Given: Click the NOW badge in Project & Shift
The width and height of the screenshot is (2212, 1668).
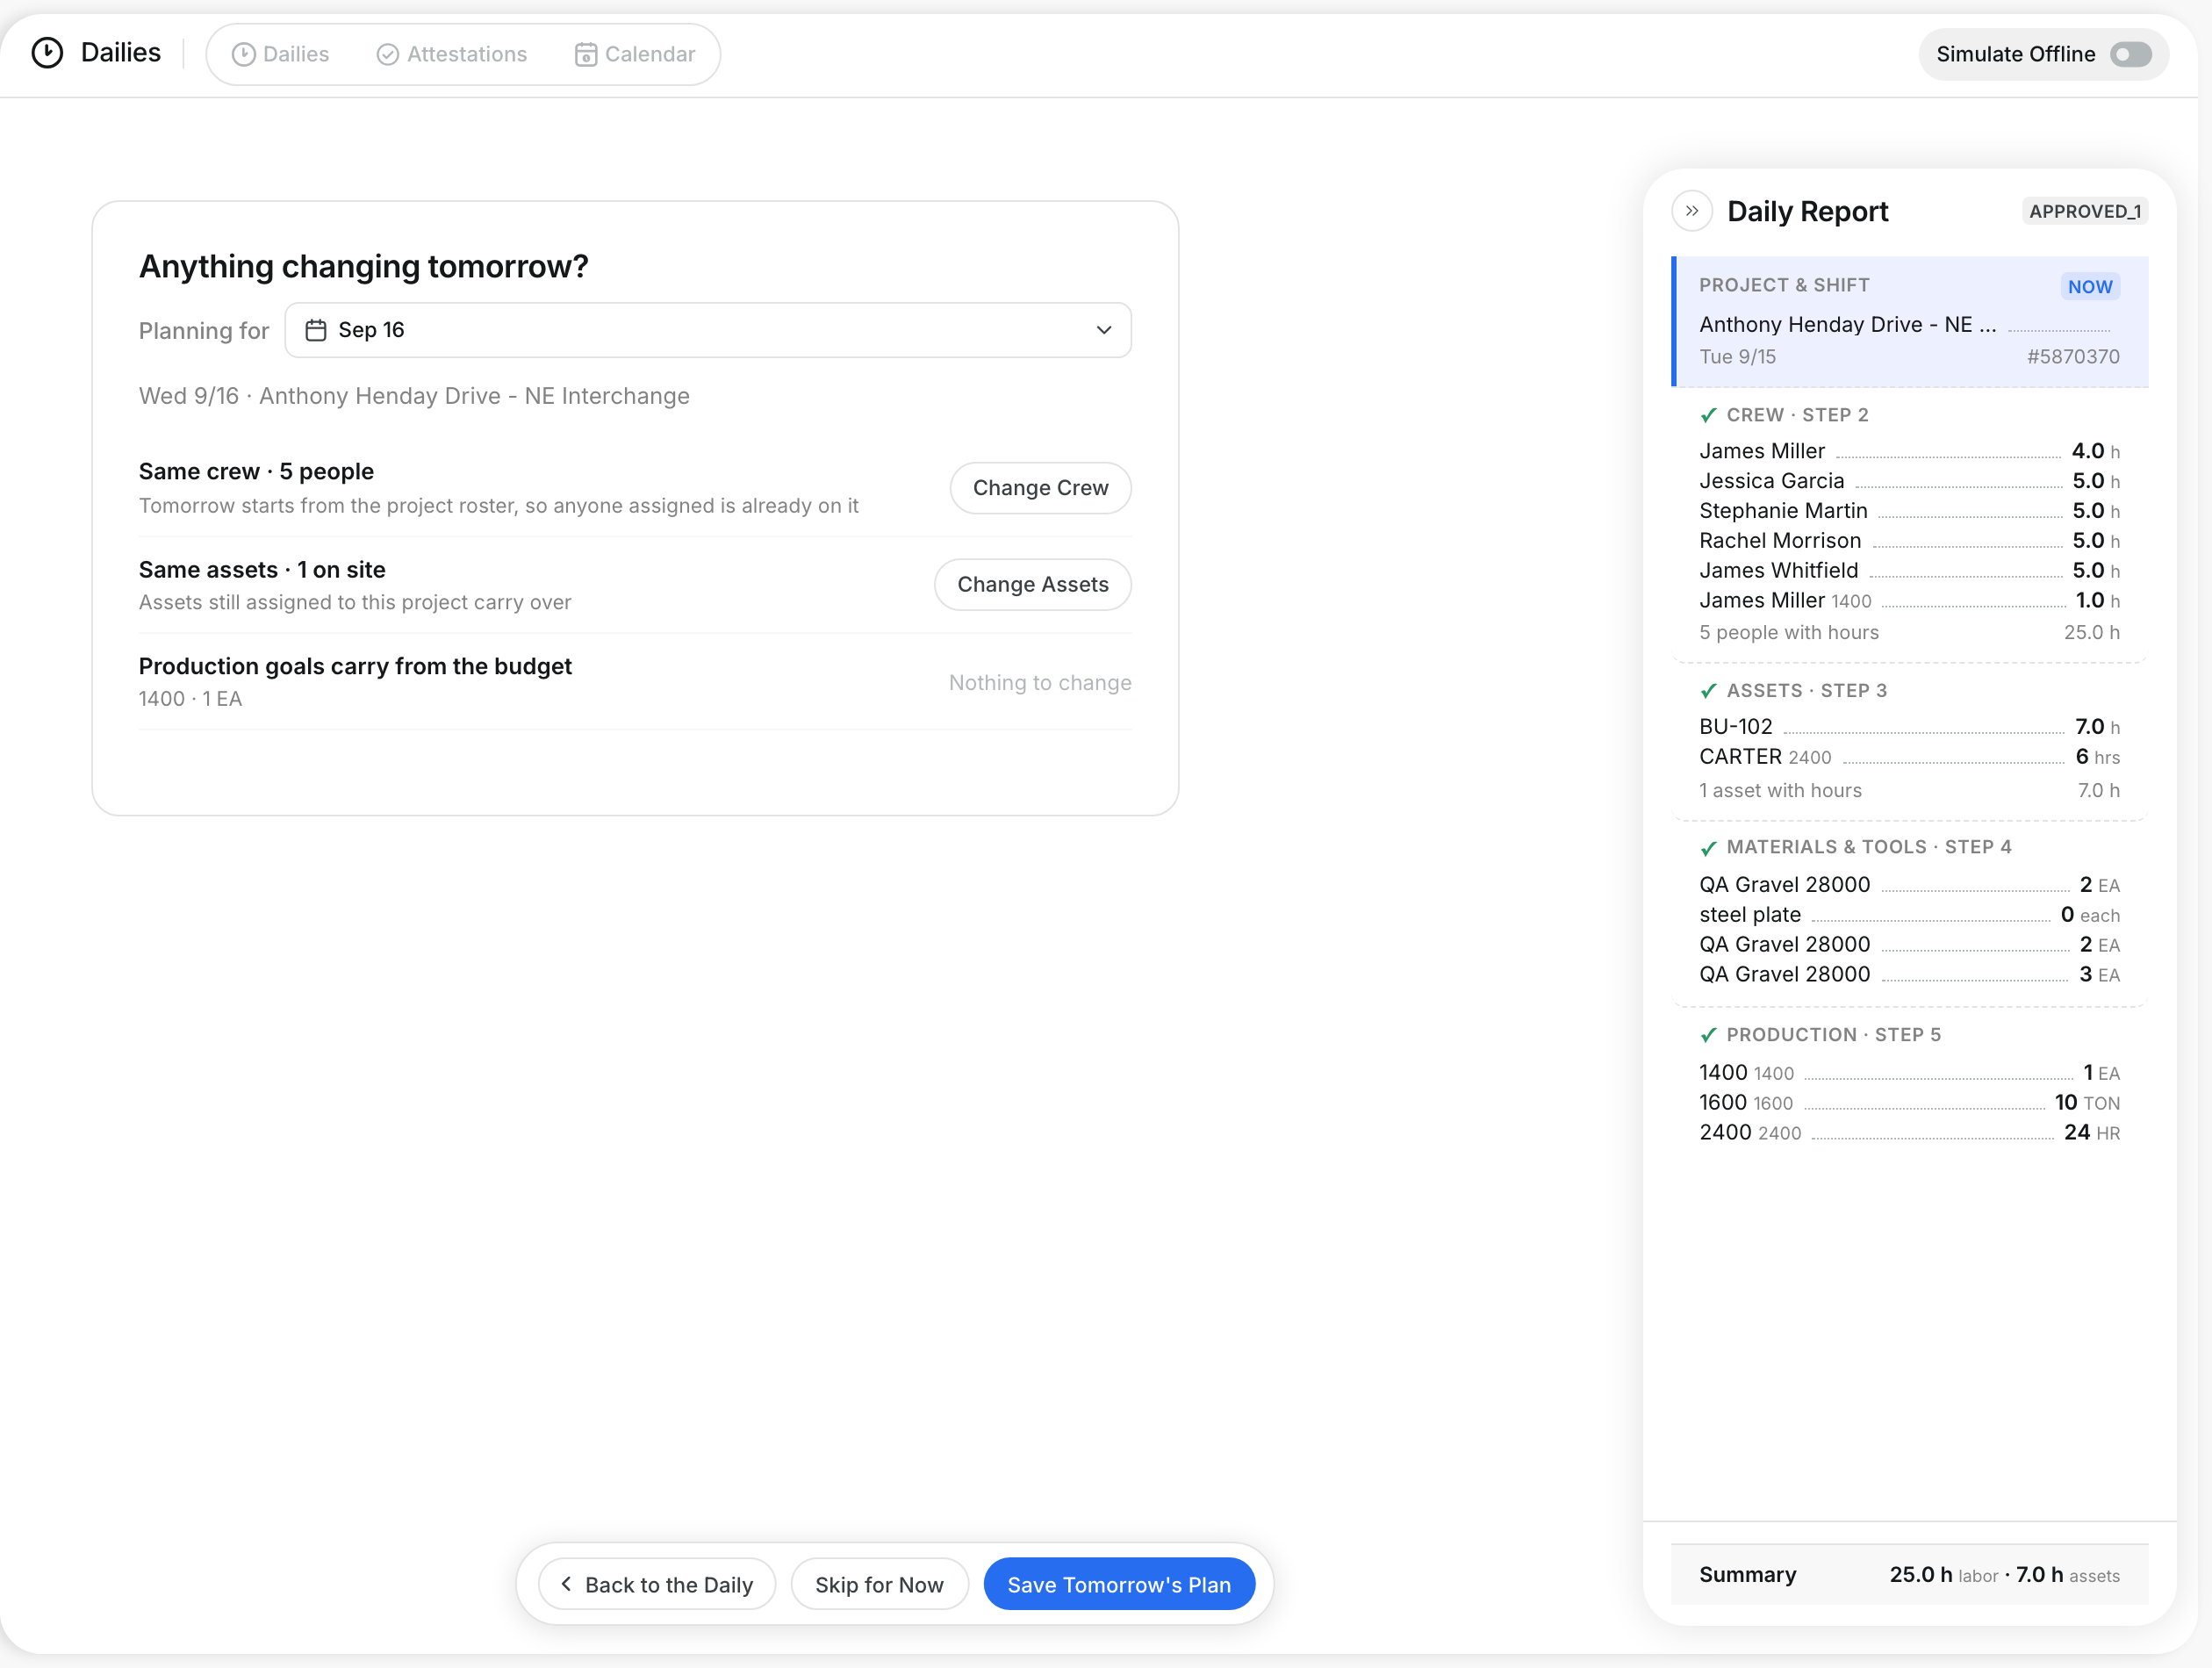Looking at the screenshot, I should 2089,287.
